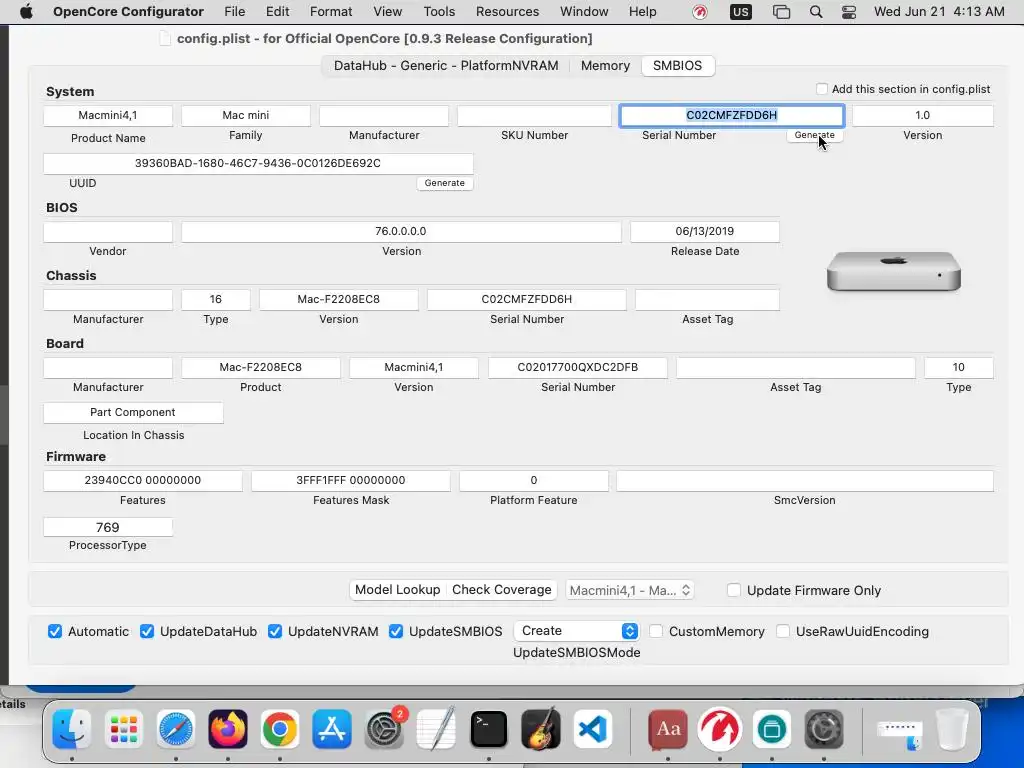Open Spotlight search
The image size is (1024, 768).
pos(816,12)
